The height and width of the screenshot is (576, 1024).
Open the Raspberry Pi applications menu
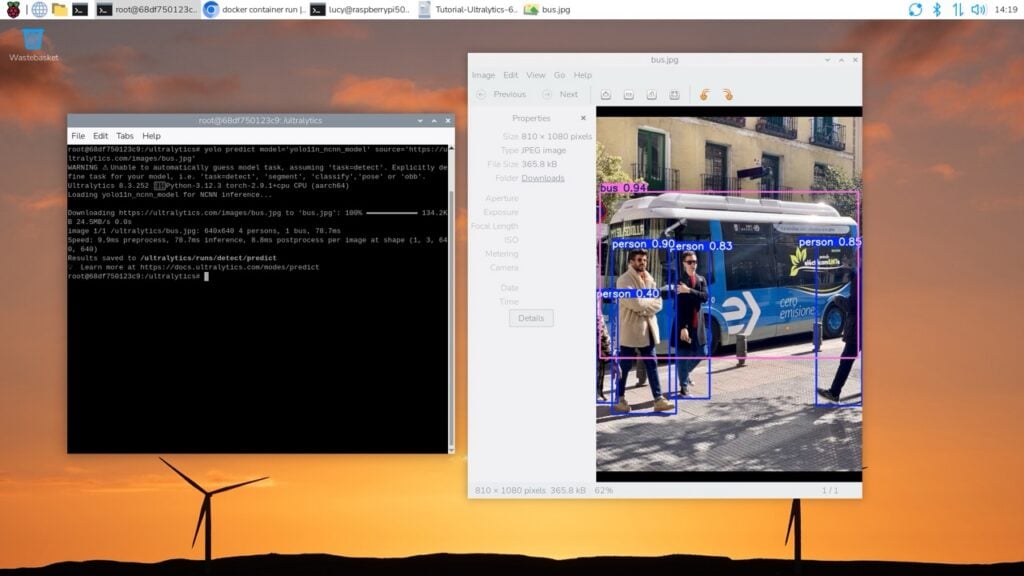pyautogui.click(x=13, y=9)
